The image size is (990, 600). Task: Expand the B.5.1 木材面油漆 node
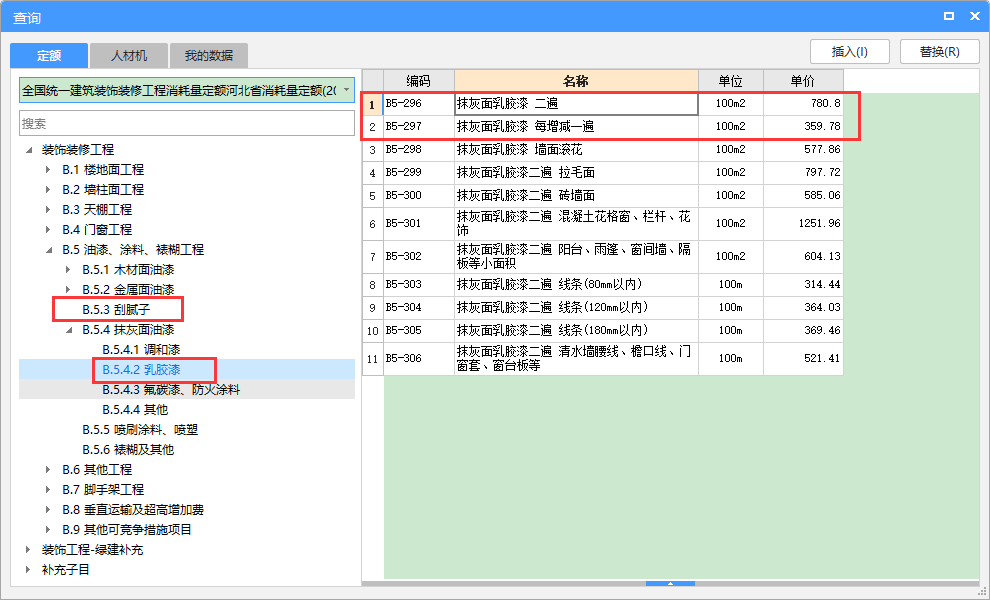(x=69, y=270)
